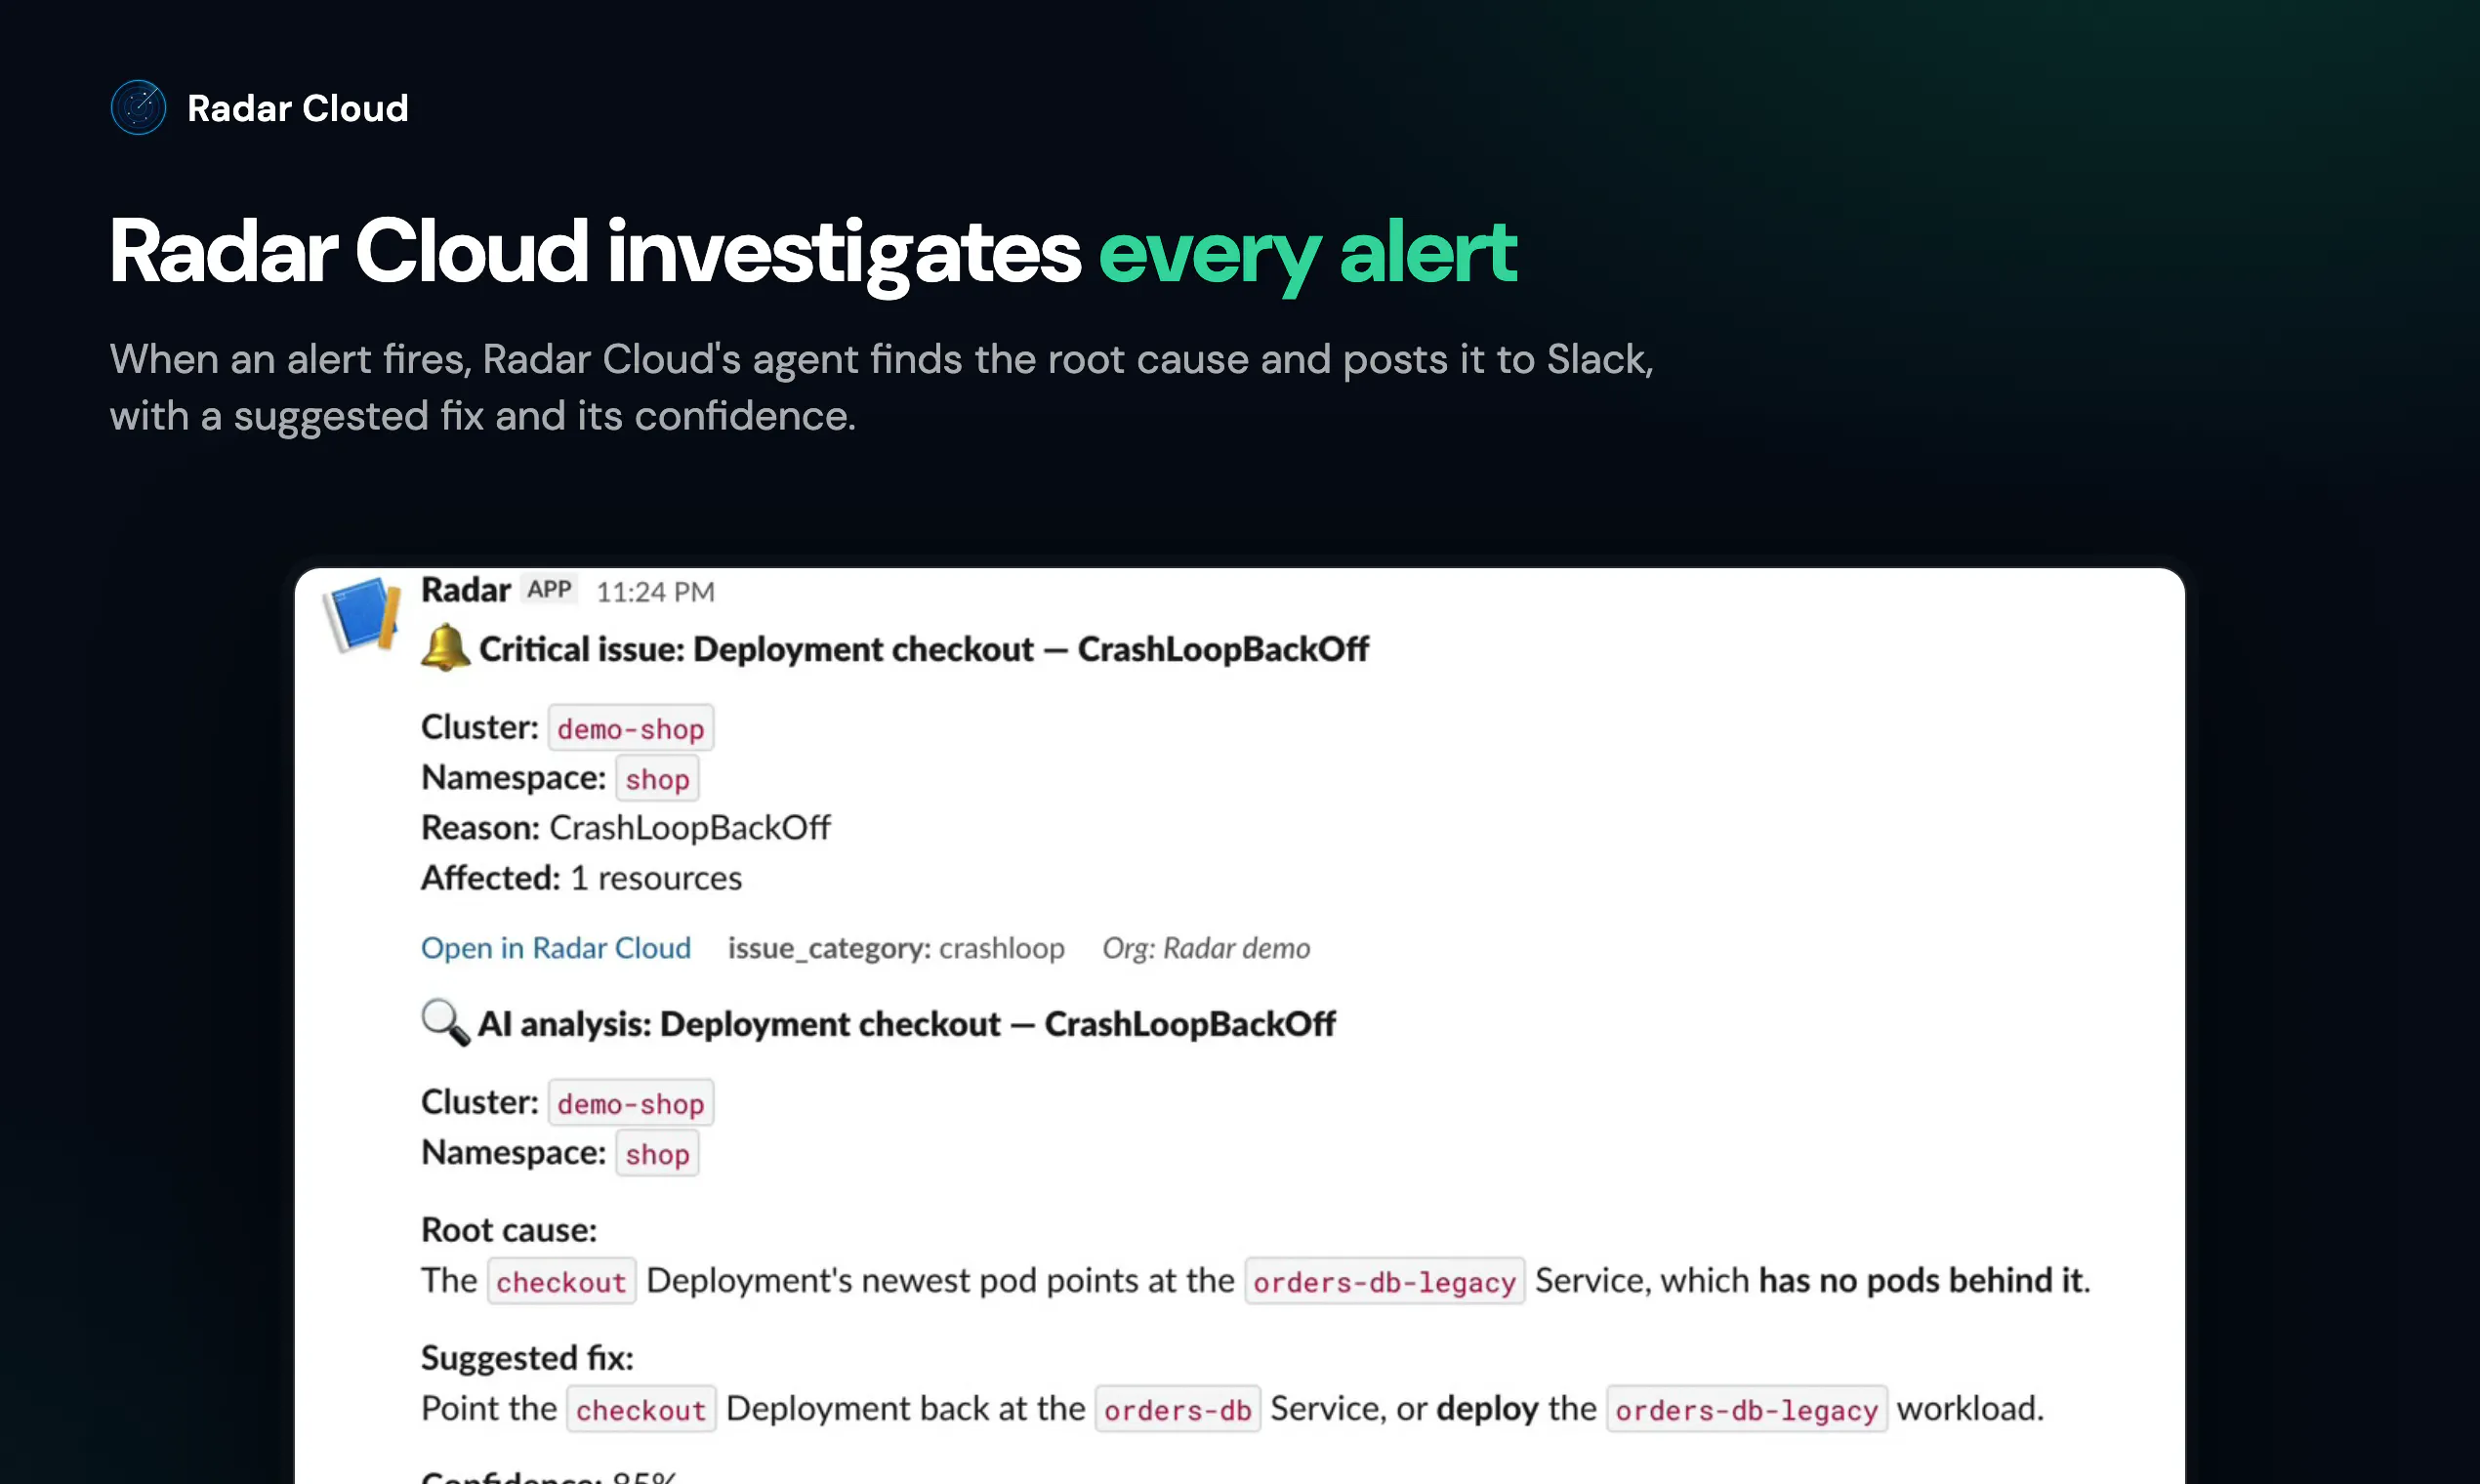
Task: Click the 11:24 PM message timestamp
Action: (x=656, y=592)
